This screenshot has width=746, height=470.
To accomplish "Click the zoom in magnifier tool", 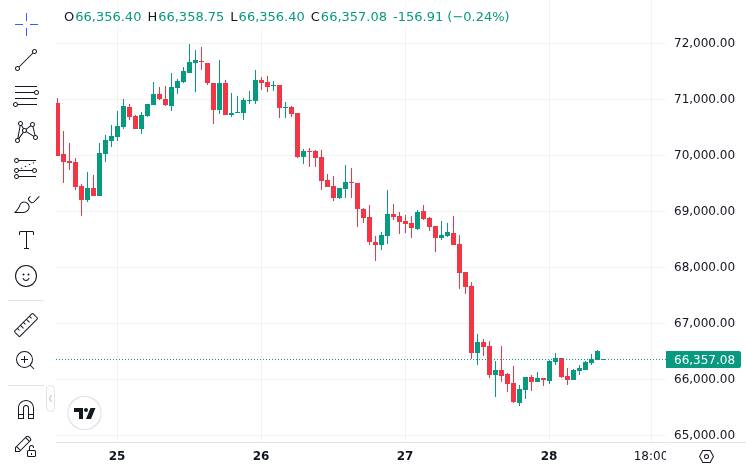I will pyautogui.click(x=26, y=361).
